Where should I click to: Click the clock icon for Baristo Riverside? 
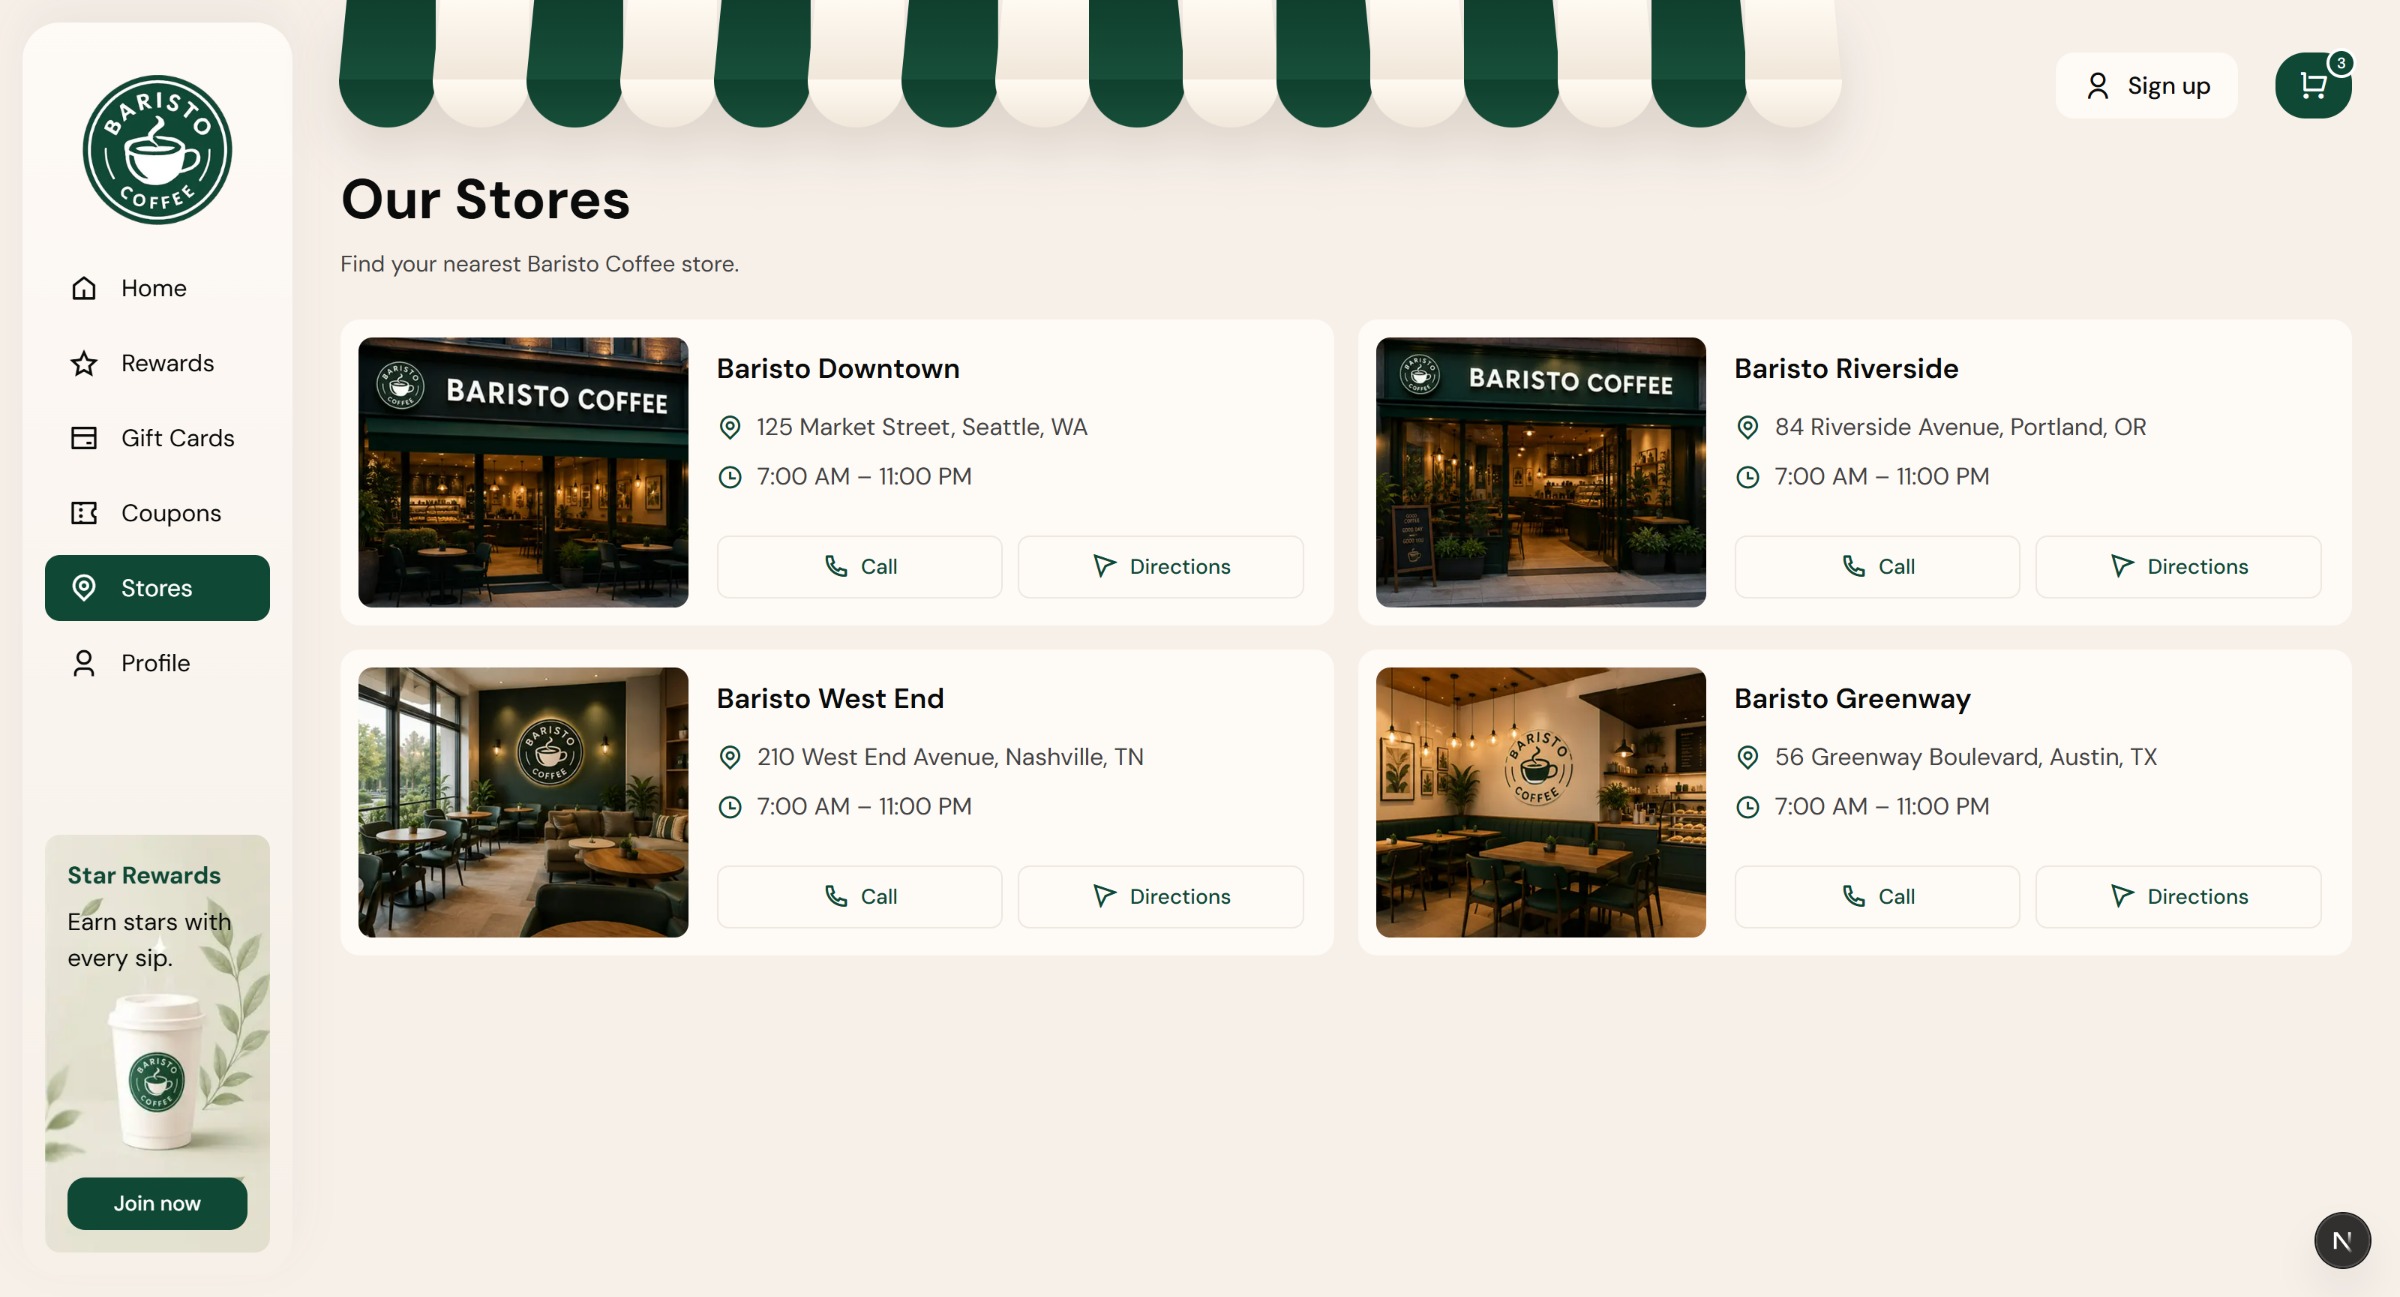pos(1747,477)
